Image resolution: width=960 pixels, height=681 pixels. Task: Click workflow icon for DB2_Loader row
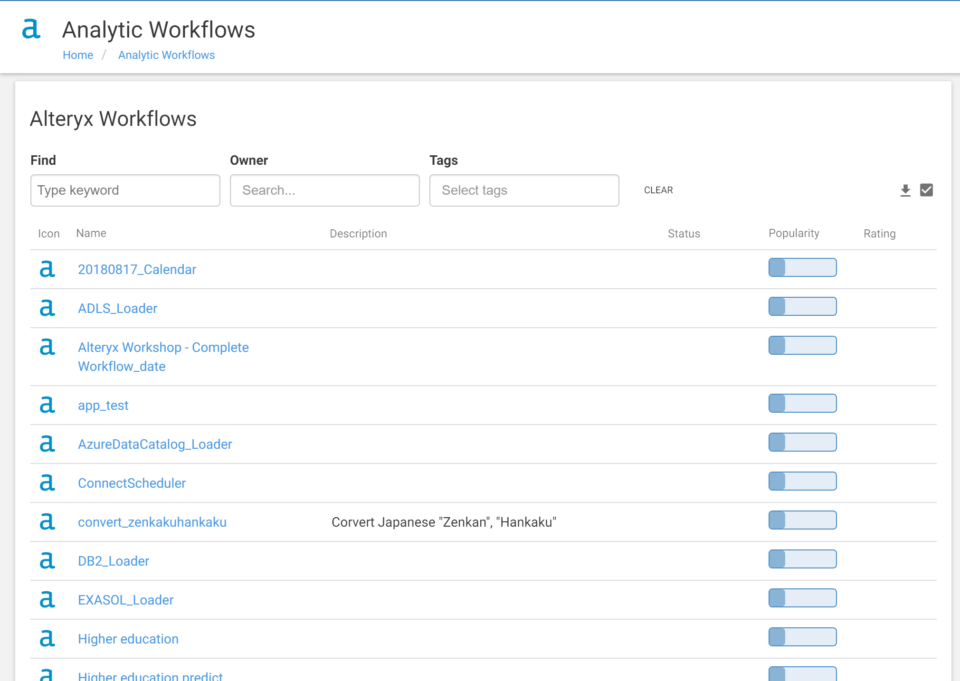pos(47,560)
